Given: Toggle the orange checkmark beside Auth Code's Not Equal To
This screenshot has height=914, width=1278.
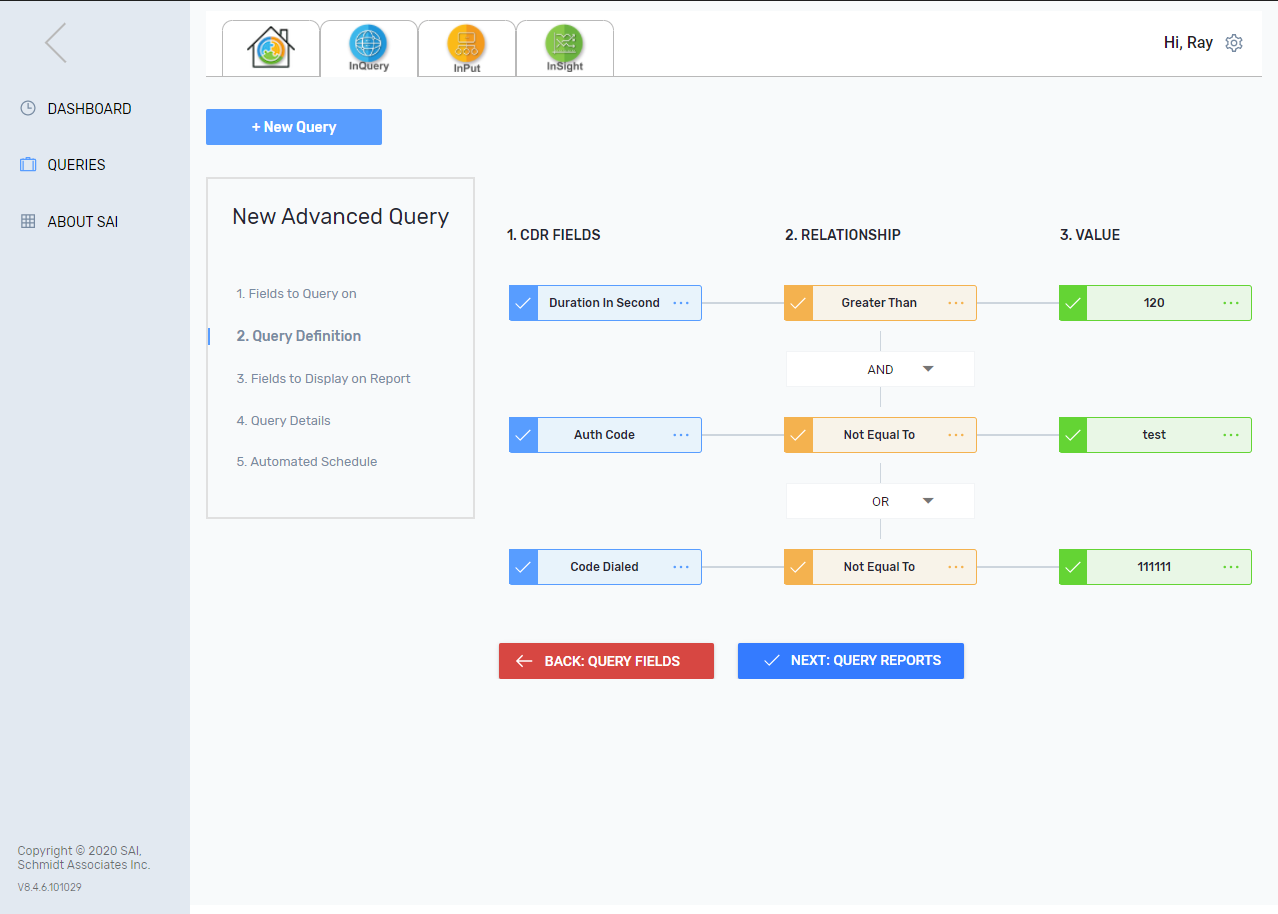Looking at the screenshot, I should pyautogui.click(x=798, y=435).
